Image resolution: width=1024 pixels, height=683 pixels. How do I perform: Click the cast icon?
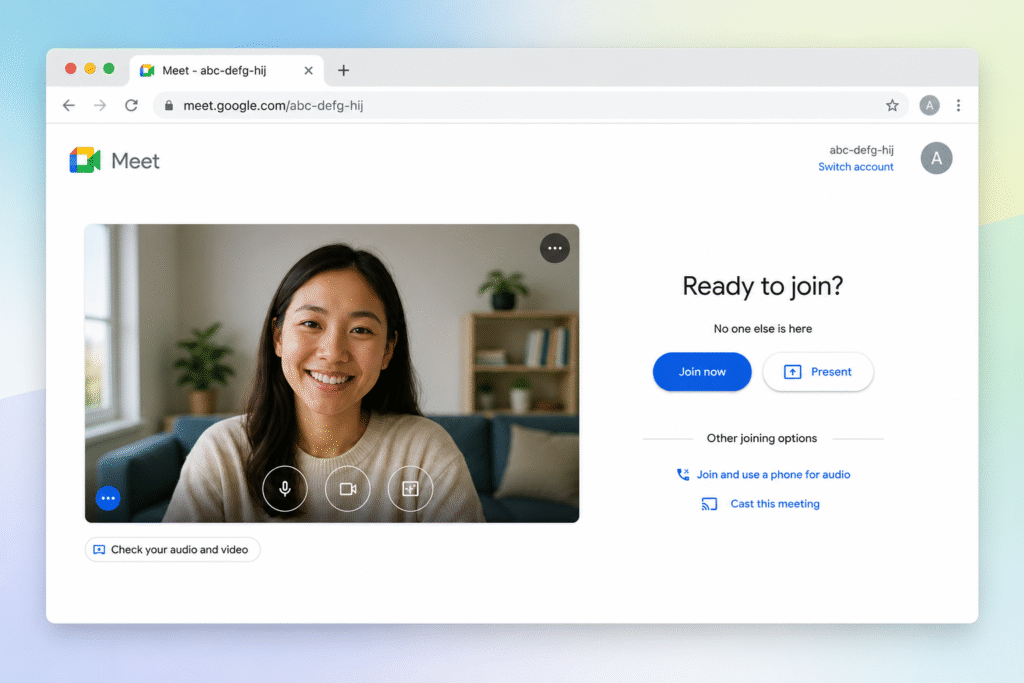pos(709,504)
